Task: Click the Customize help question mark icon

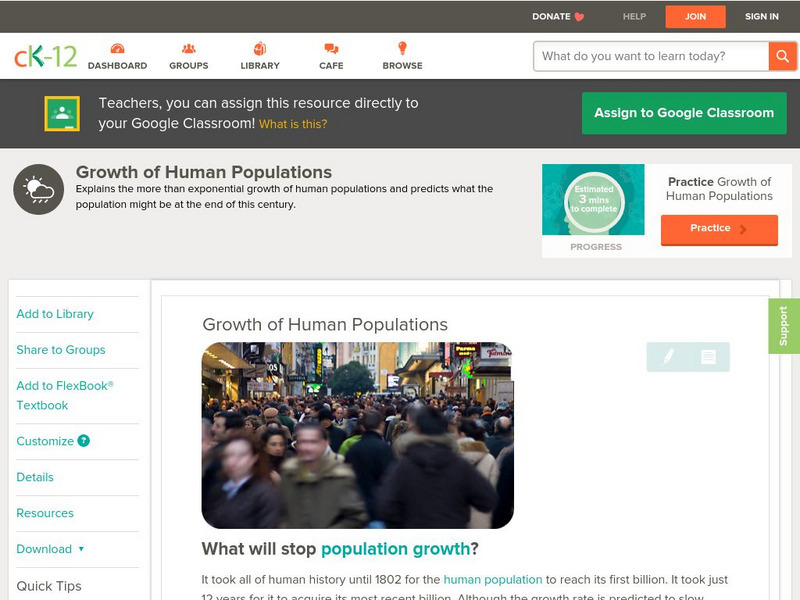Action: pyautogui.click(x=84, y=441)
